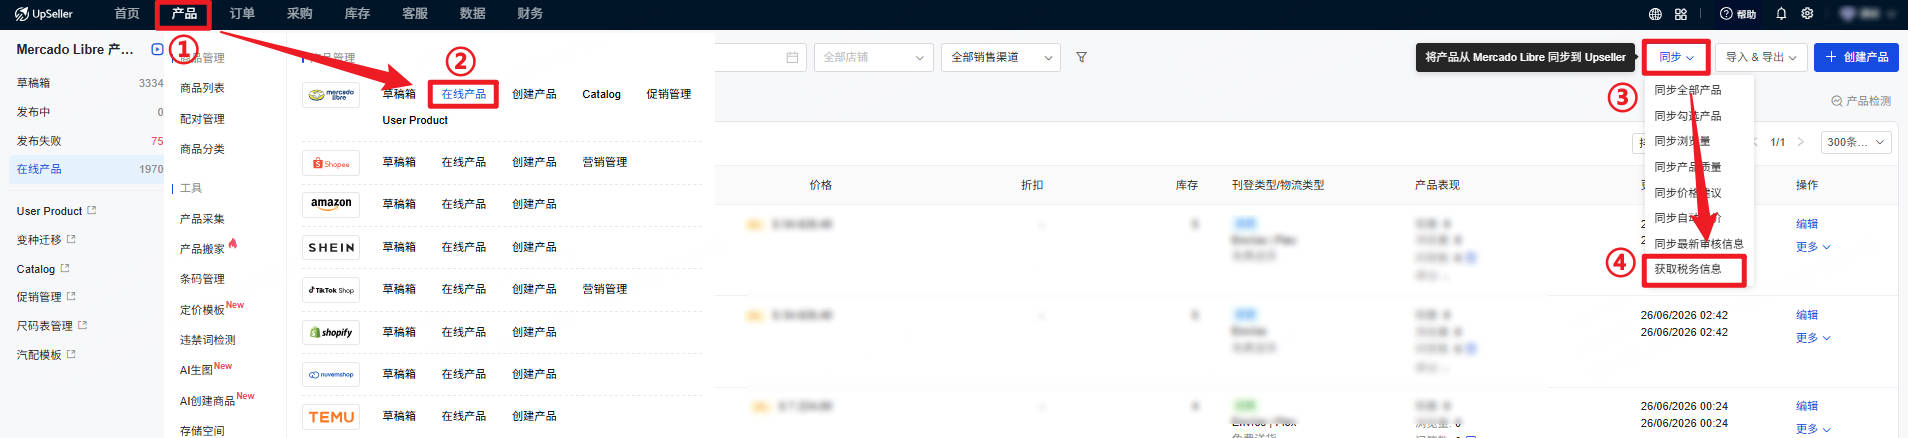The width and height of the screenshot is (1908, 438).
Task: Click the TEMU platform logo
Action: point(331,417)
